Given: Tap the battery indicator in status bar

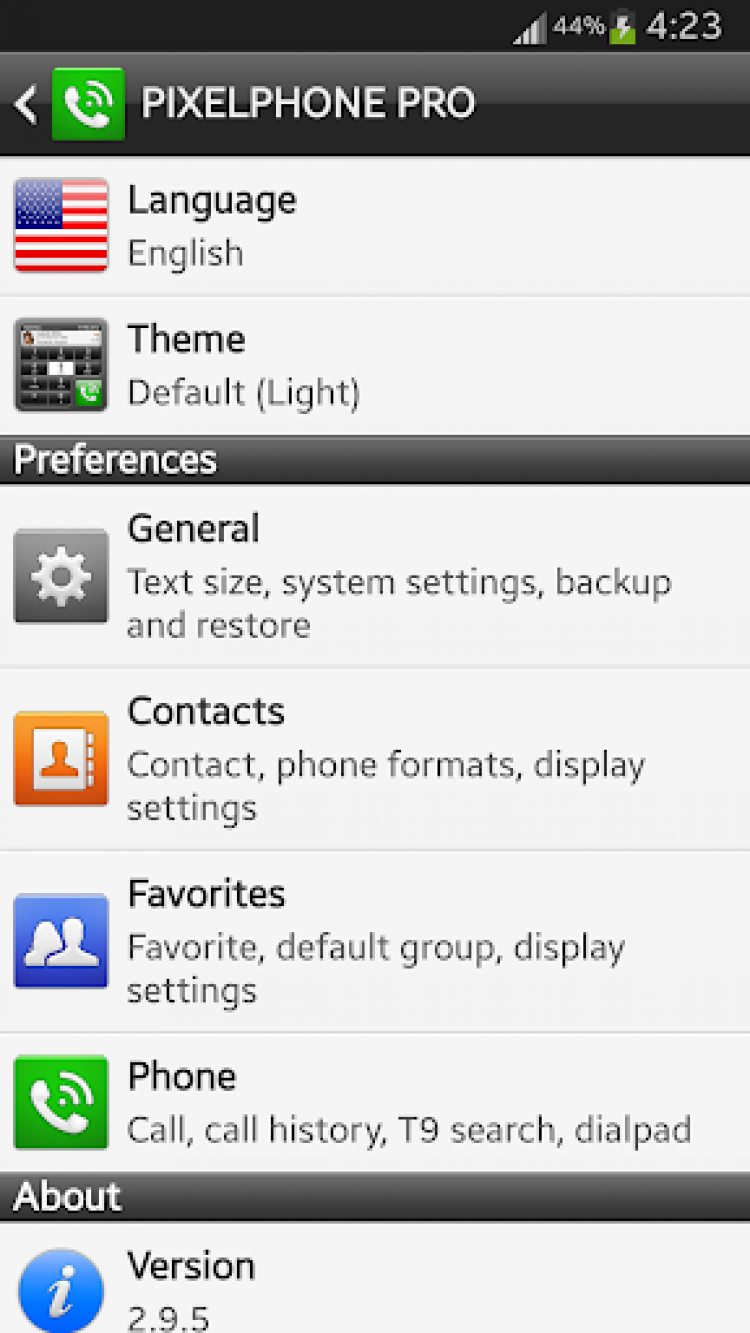Looking at the screenshot, I should click(622, 27).
